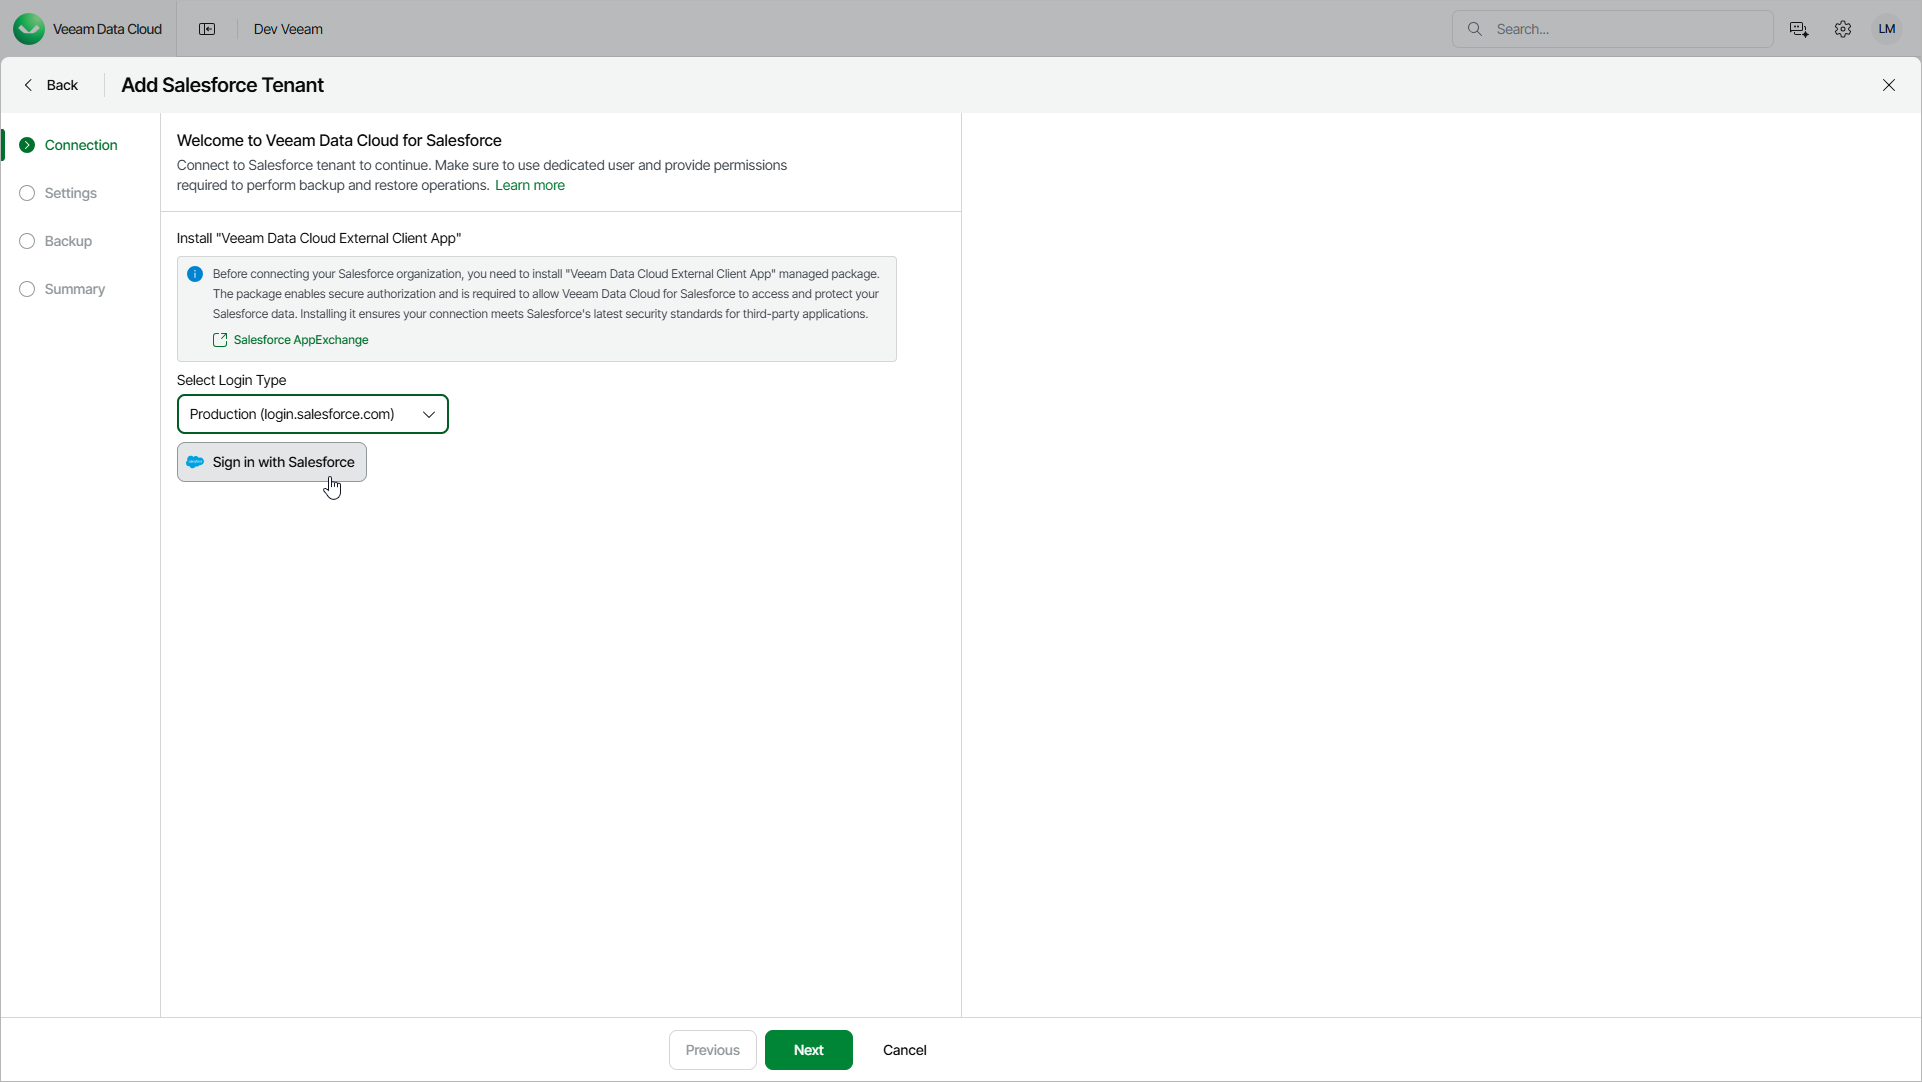Image resolution: width=1922 pixels, height=1082 pixels.
Task: Toggle the sidebar panel icon
Action: pyautogui.click(x=207, y=29)
